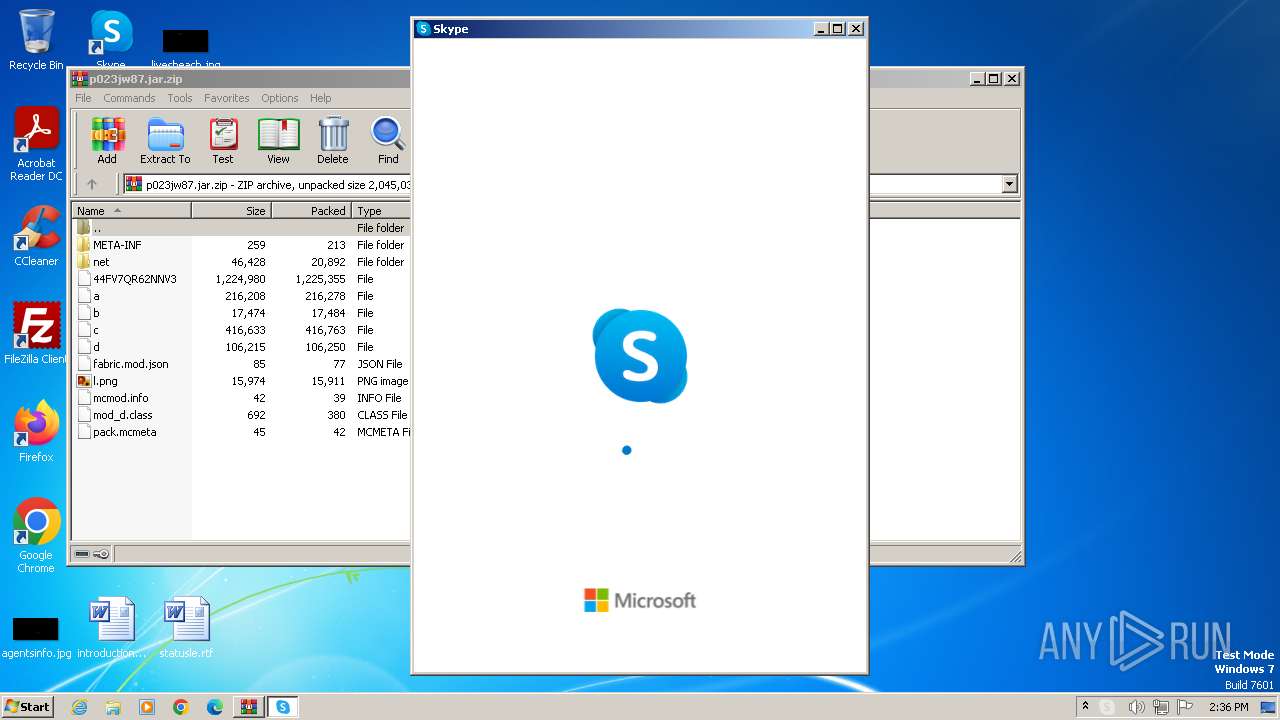Open Microsoft Edge from the taskbar
The height and width of the screenshot is (720, 1280).
(215, 707)
